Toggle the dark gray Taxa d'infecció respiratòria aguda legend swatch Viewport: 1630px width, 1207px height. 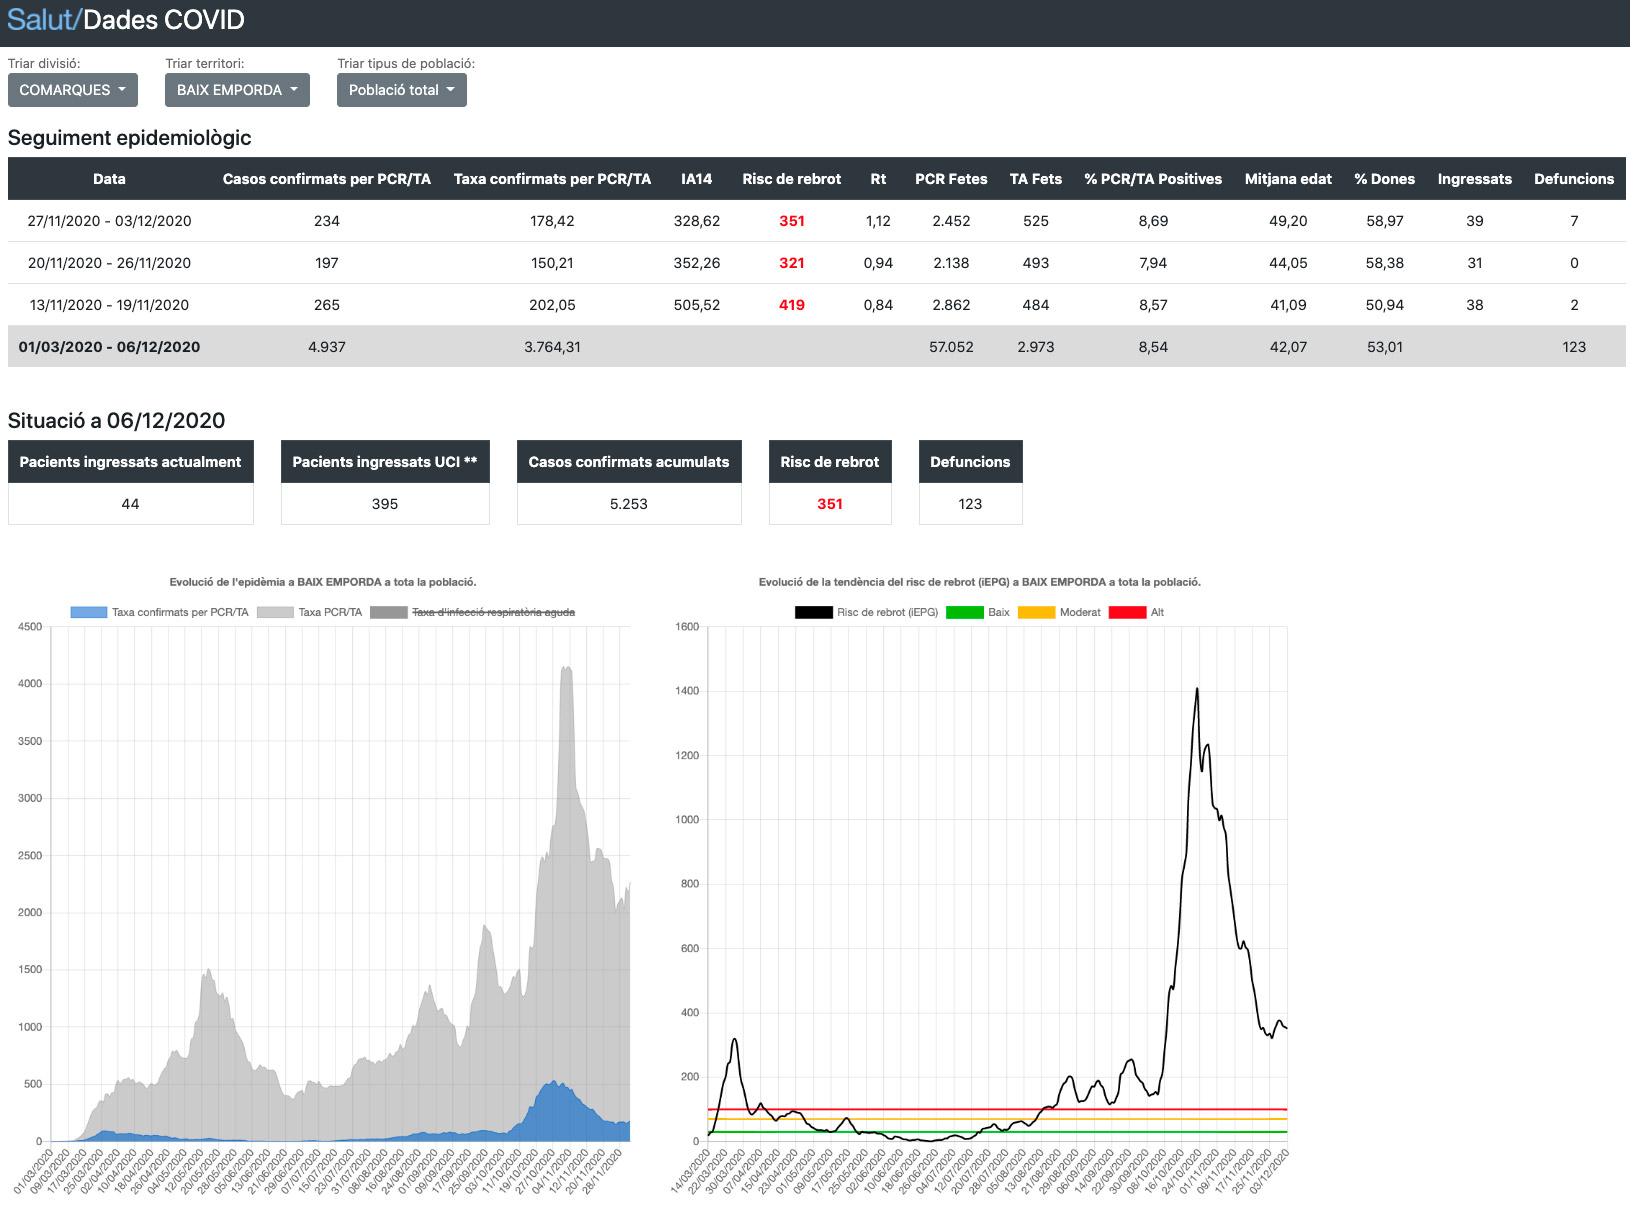[x=389, y=612]
